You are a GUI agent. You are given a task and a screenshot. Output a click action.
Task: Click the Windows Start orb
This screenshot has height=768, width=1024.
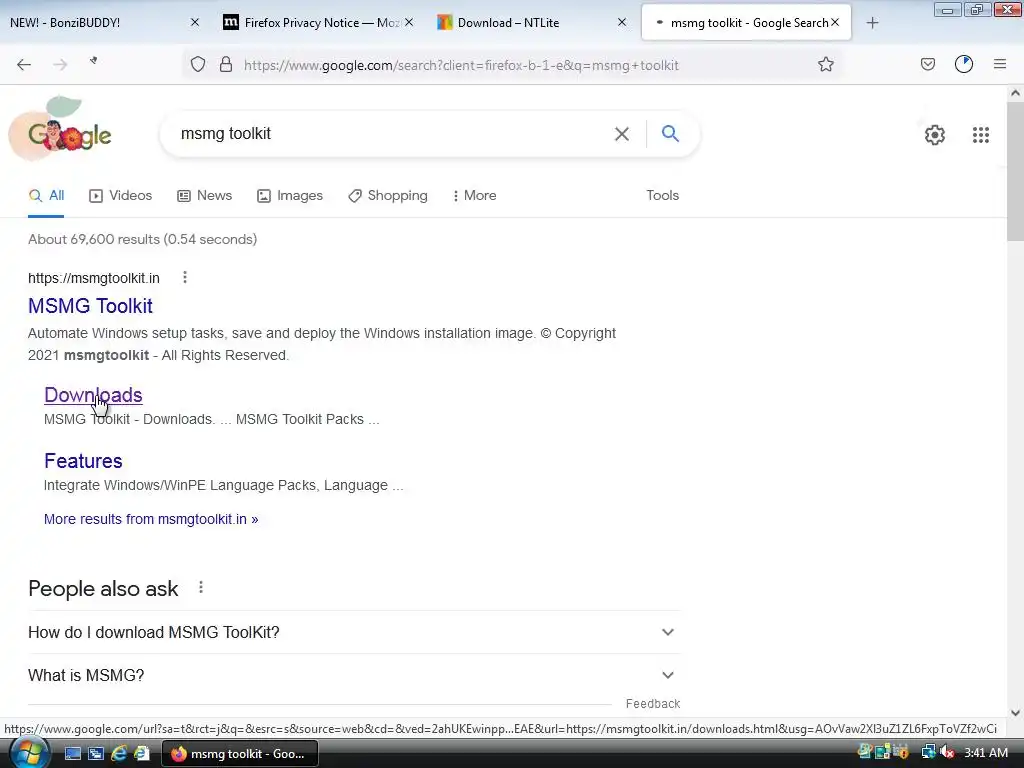(29, 753)
